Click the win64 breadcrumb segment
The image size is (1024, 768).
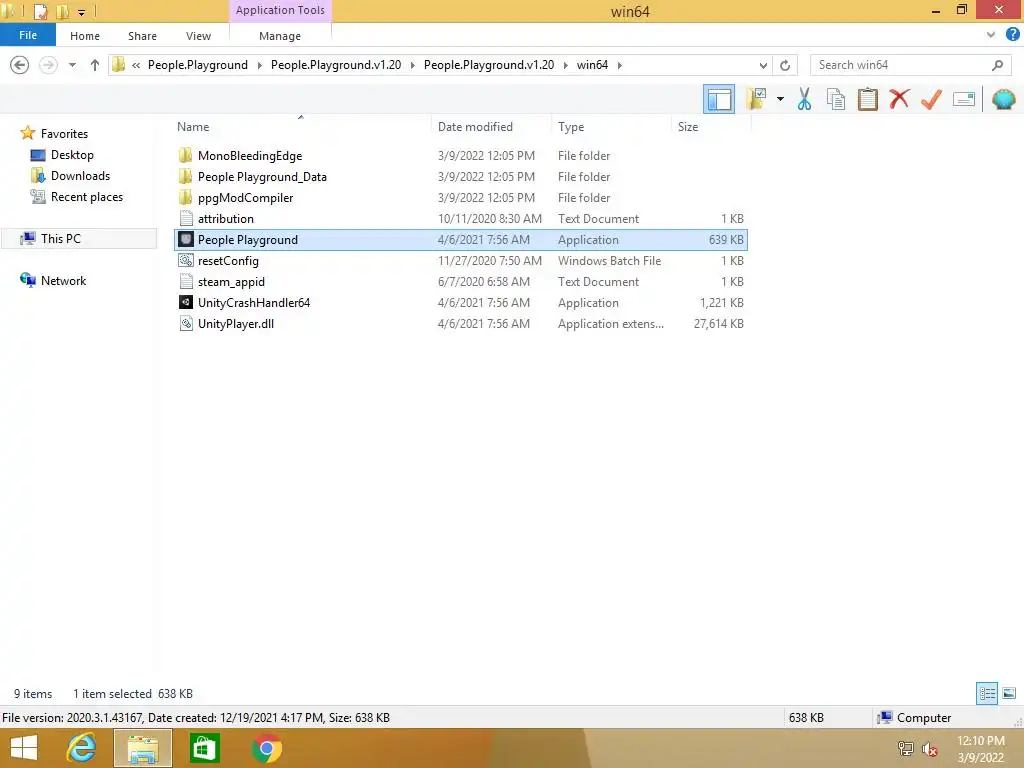[592, 65]
